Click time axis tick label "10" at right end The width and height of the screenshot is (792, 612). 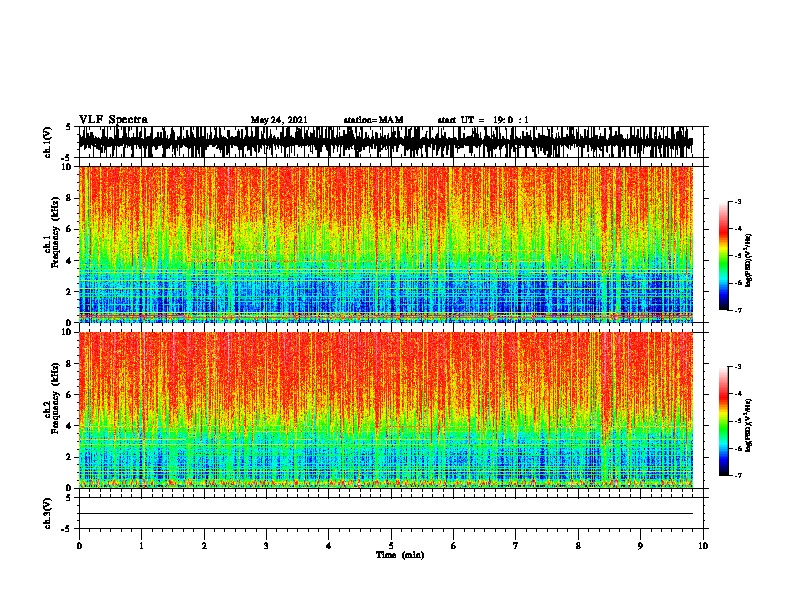703,546
